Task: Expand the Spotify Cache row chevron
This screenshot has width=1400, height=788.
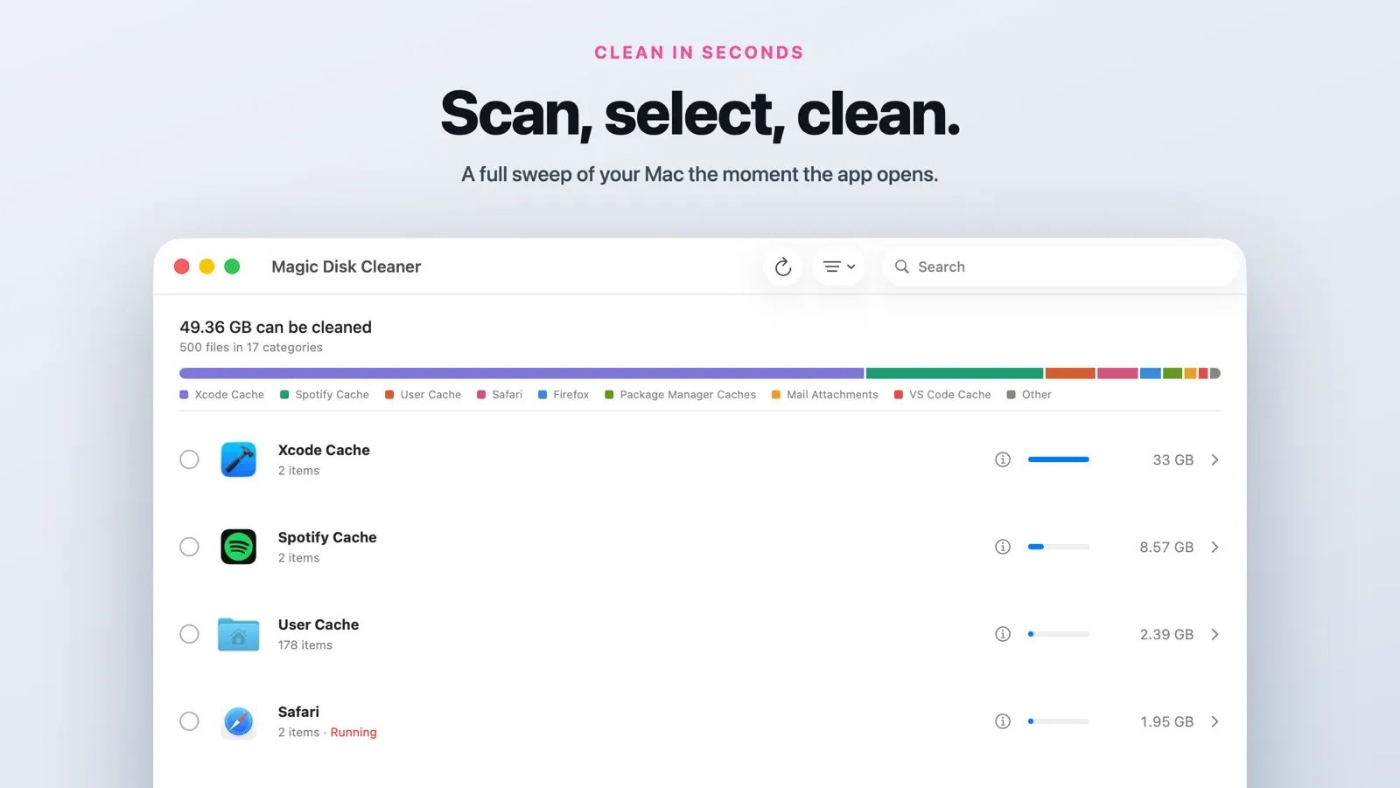Action: pos(1215,547)
